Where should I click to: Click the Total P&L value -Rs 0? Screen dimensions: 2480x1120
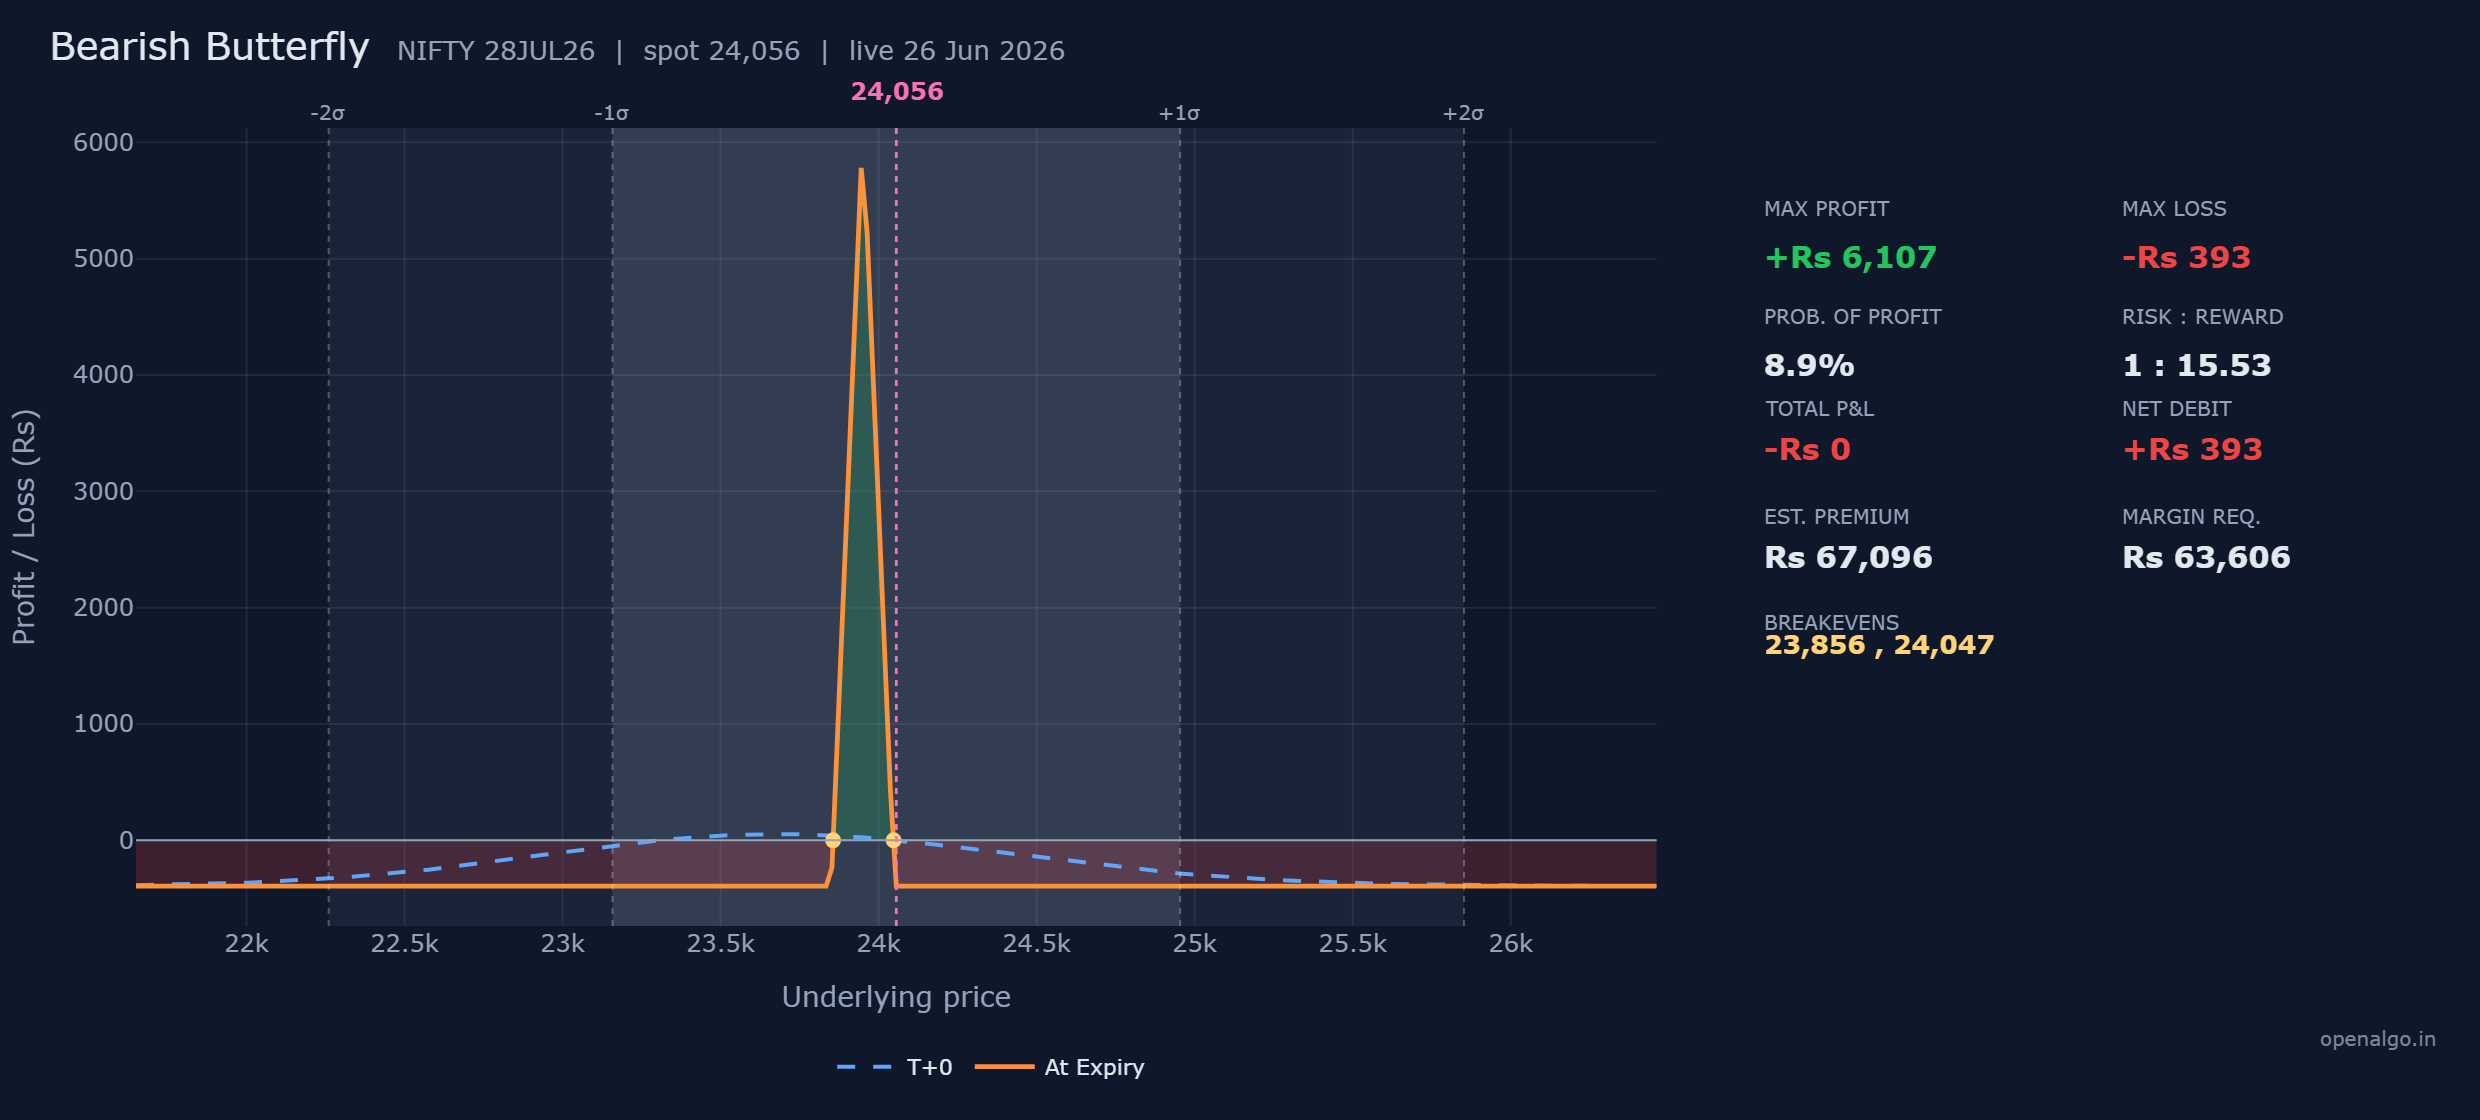(1807, 449)
